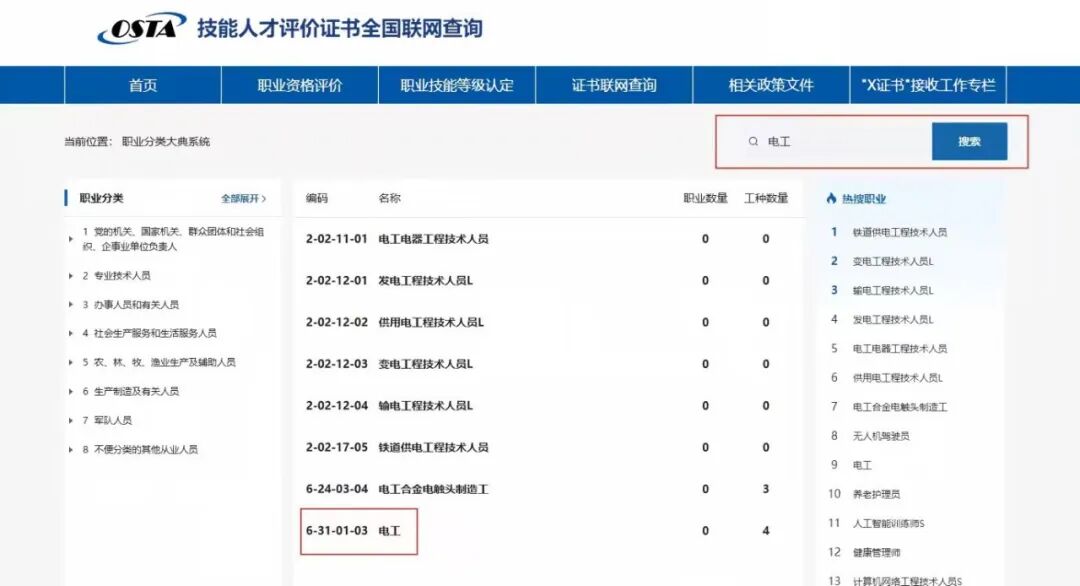Click code 2-02-11-01
Screen dimensions: 1080x586
point(337,239)
